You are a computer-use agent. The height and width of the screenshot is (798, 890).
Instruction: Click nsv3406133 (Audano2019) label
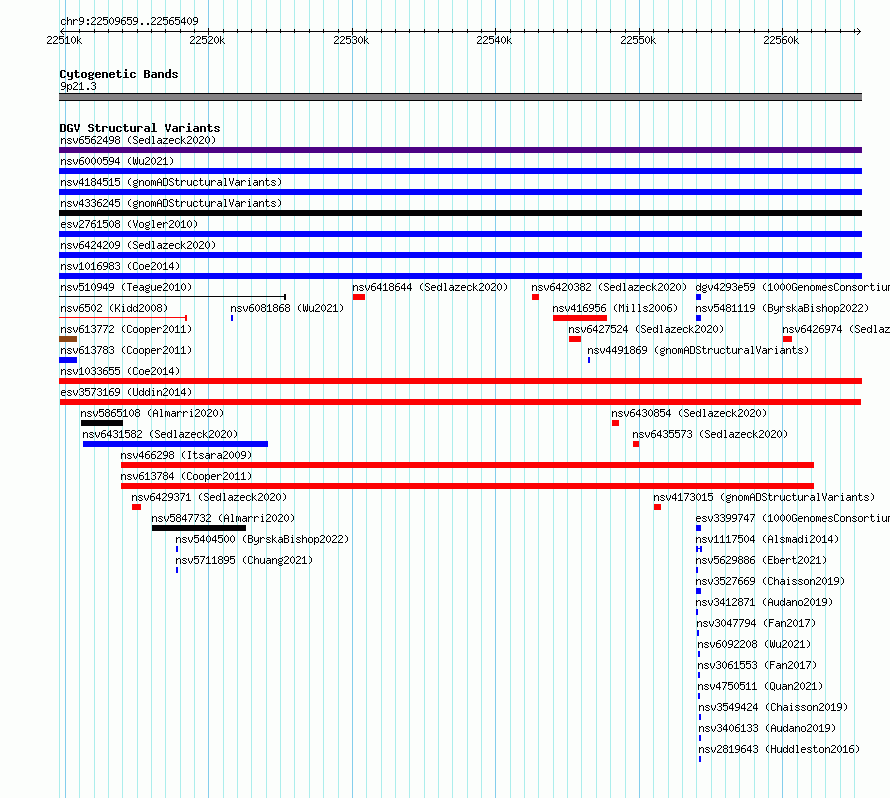coord(767,728)
